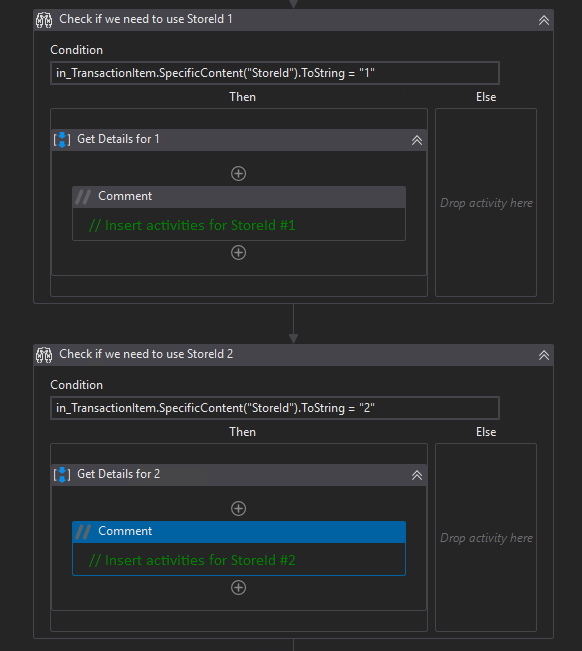This screenshot has height=651, width=582.
Task: Click sequence icon of Get Details for 1
Action: click(x=62, y=140)
